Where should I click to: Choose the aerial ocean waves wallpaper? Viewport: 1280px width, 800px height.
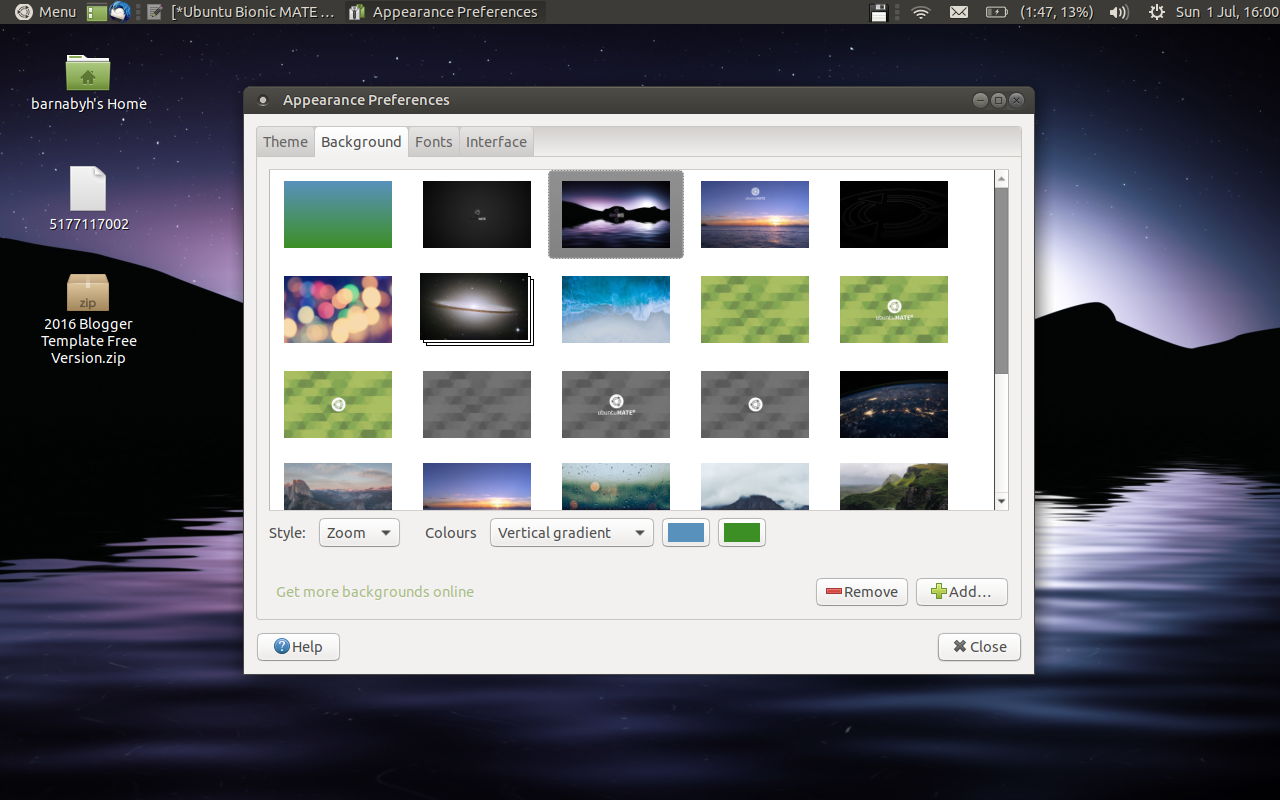(x=616, y=309)
